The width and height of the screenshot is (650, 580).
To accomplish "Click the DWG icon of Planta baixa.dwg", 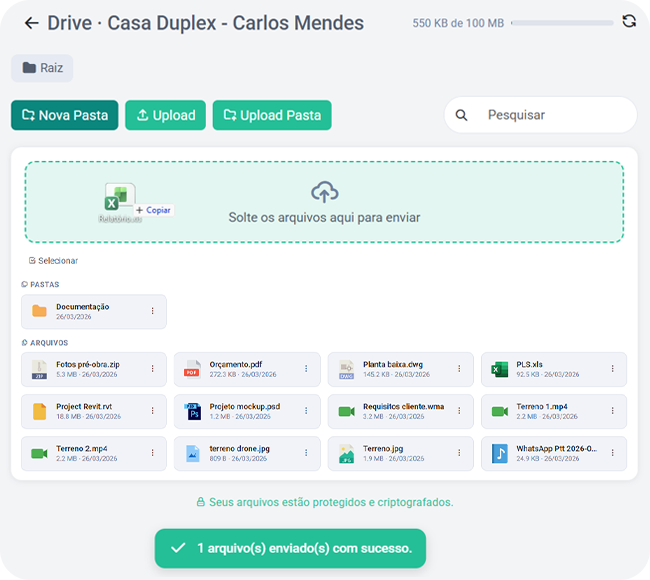I will click(346, 369).
